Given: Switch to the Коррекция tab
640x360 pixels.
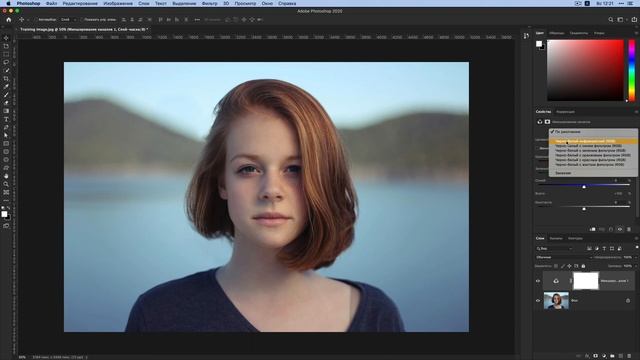Looking at the screenshot, I should (x=566, y=112).
